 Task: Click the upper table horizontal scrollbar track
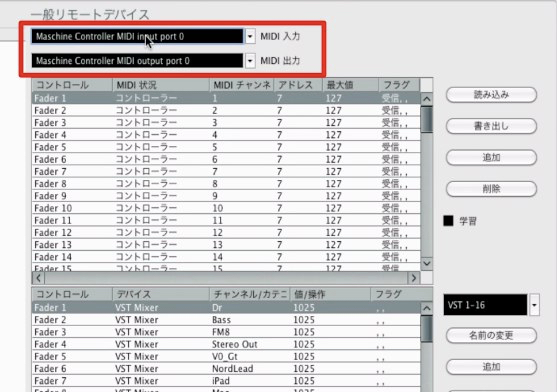[x=226, y=278]
